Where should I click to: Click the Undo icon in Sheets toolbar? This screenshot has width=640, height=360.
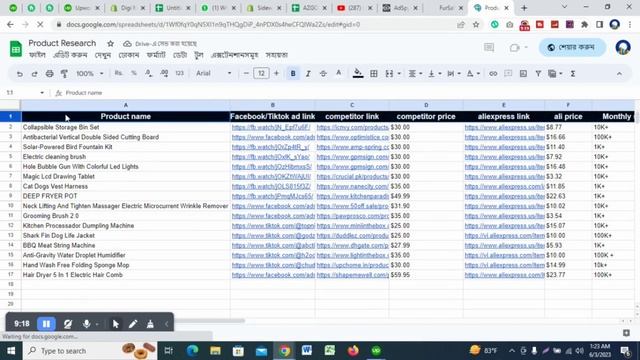(19, 74)
